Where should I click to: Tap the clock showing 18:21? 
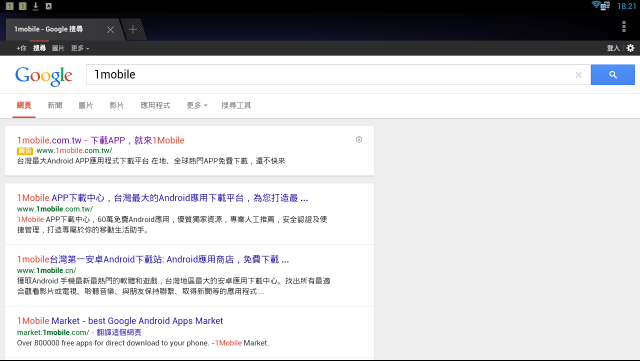click(626, 6)
